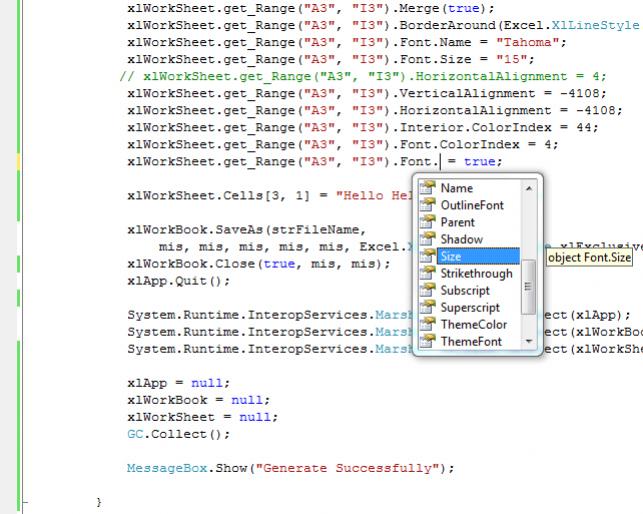
Task: Click the 'object Font.Size' tooltip
Action: coord(589,258)
